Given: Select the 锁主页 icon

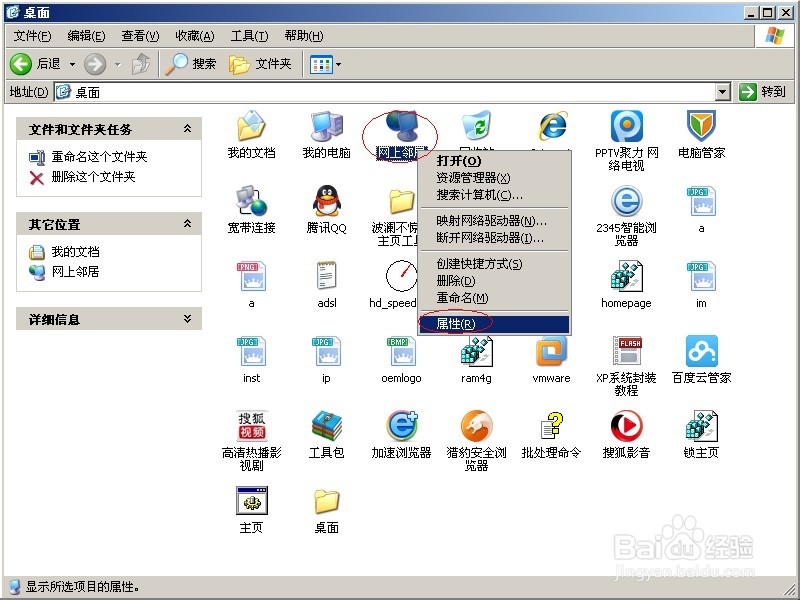Looking at the screenshot, I should click(x=700, y=430).
